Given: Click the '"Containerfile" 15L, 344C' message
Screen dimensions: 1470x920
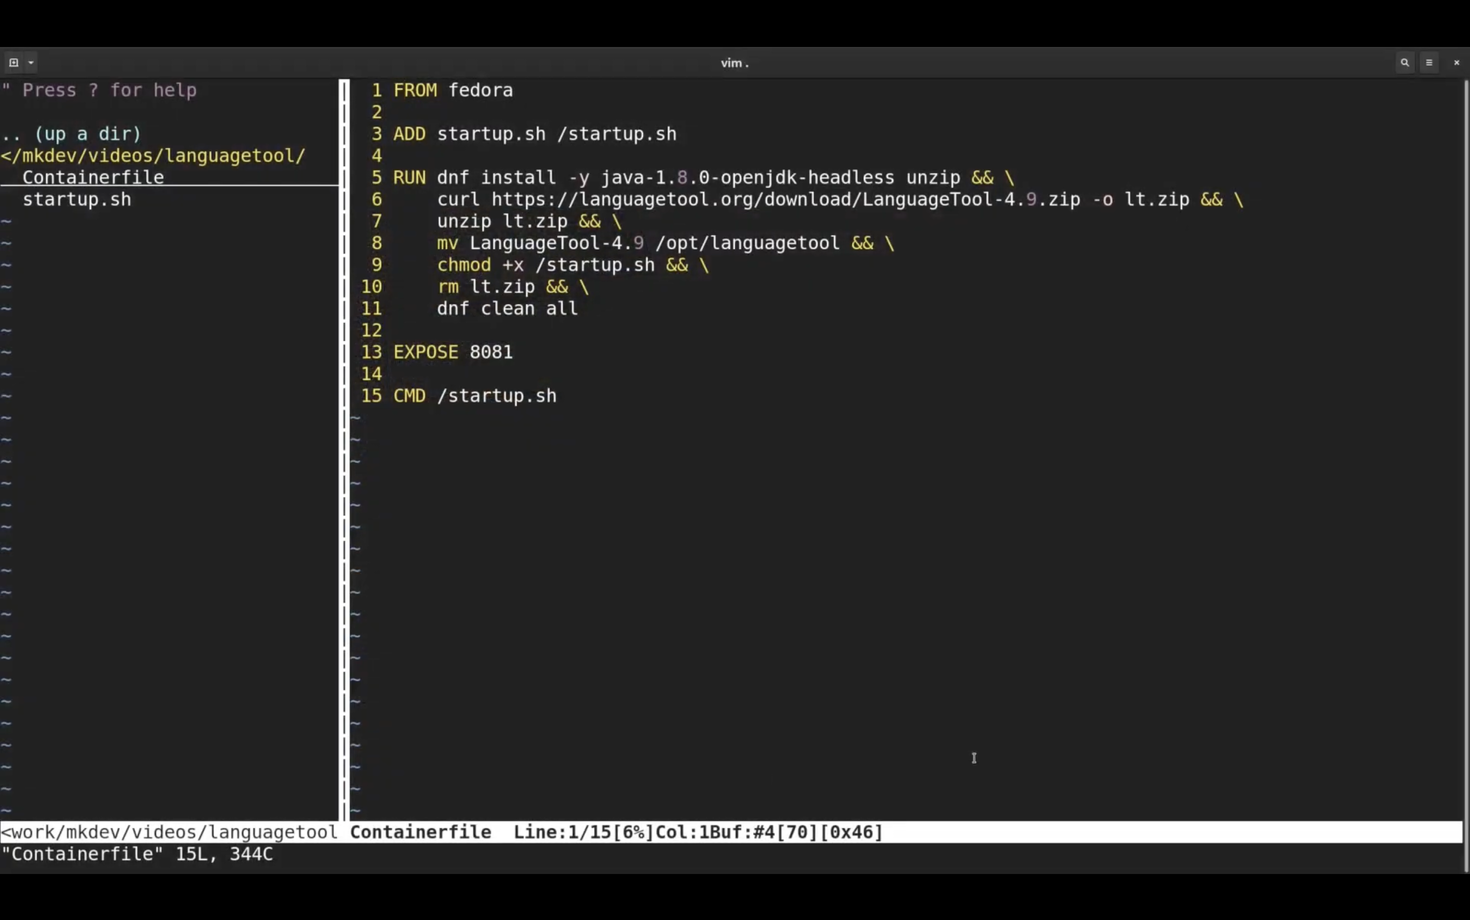Looking at the screenshot, I should point(137,854).
